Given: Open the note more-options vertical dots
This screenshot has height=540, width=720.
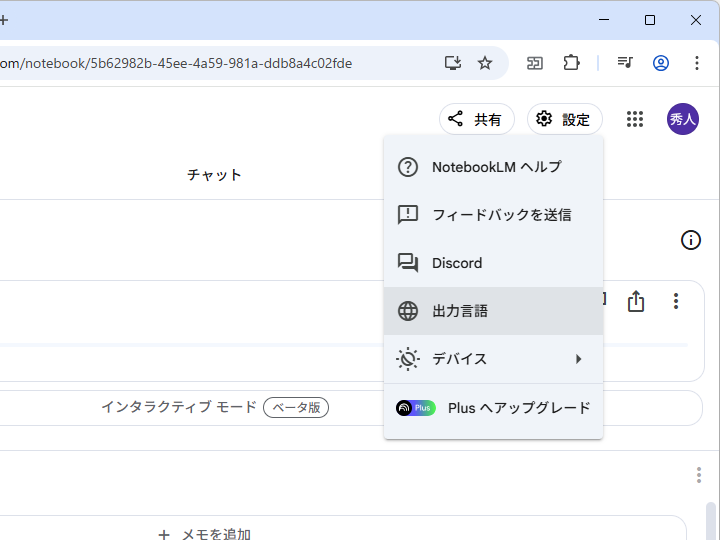Looking at the screenshot, I should tap(698, 475).
